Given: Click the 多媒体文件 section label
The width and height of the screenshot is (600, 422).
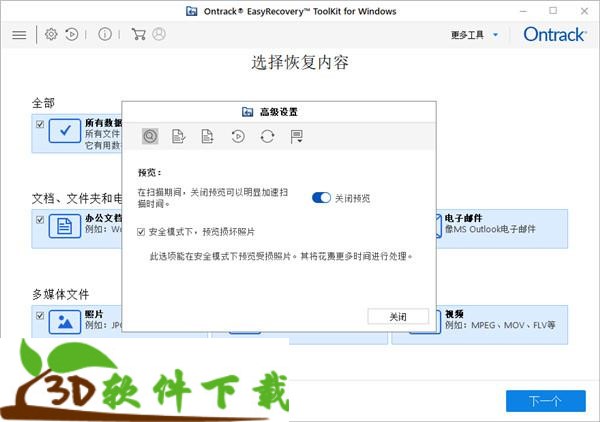Looking at the screenshot, I should [60, 294].
